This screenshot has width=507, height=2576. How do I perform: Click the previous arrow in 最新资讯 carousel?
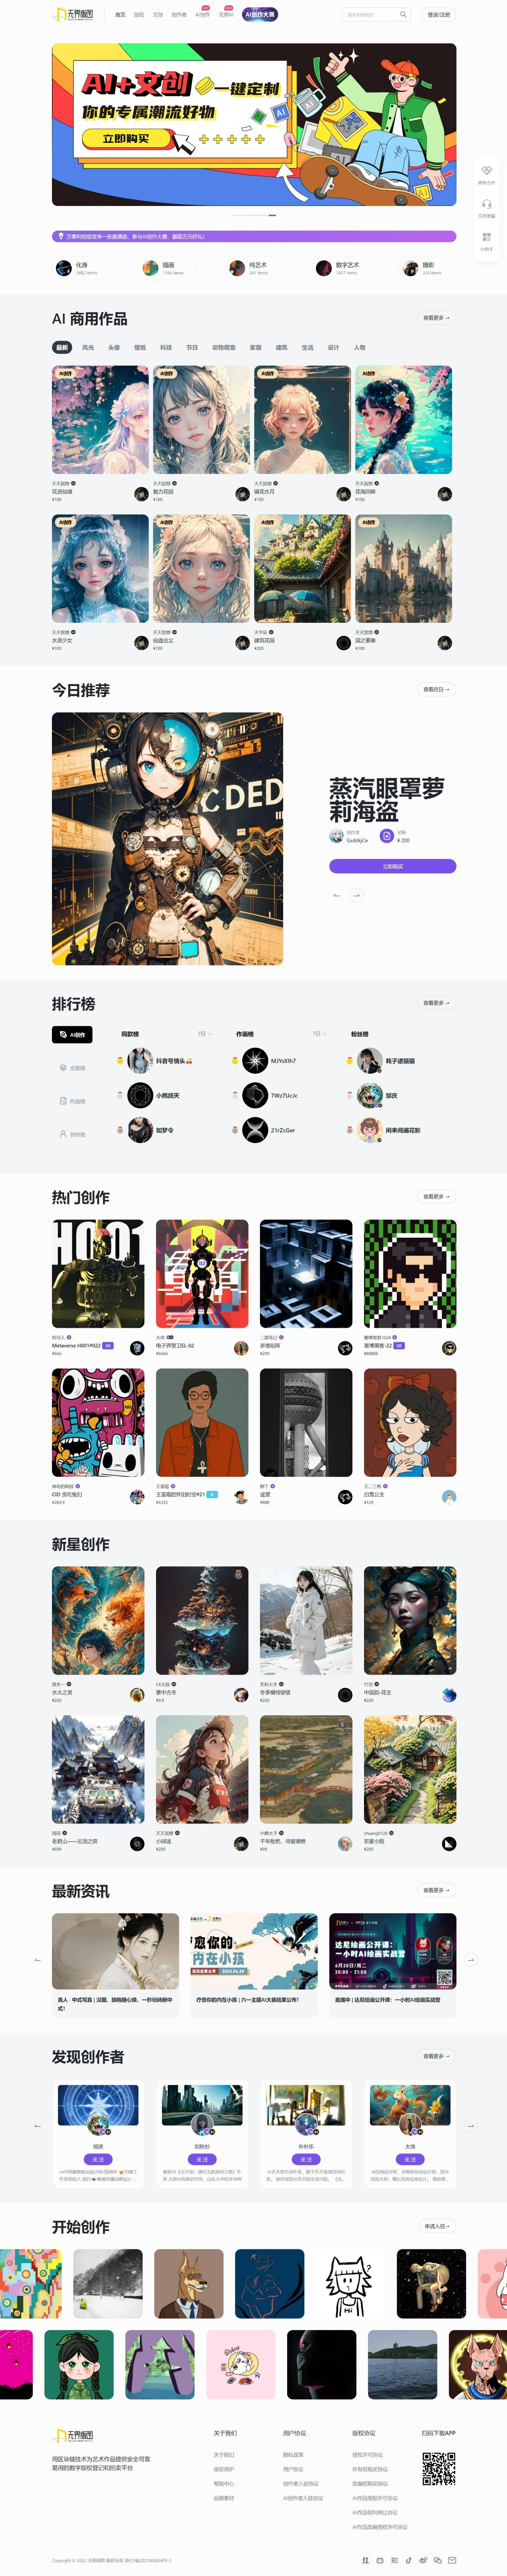point(37,1960)
